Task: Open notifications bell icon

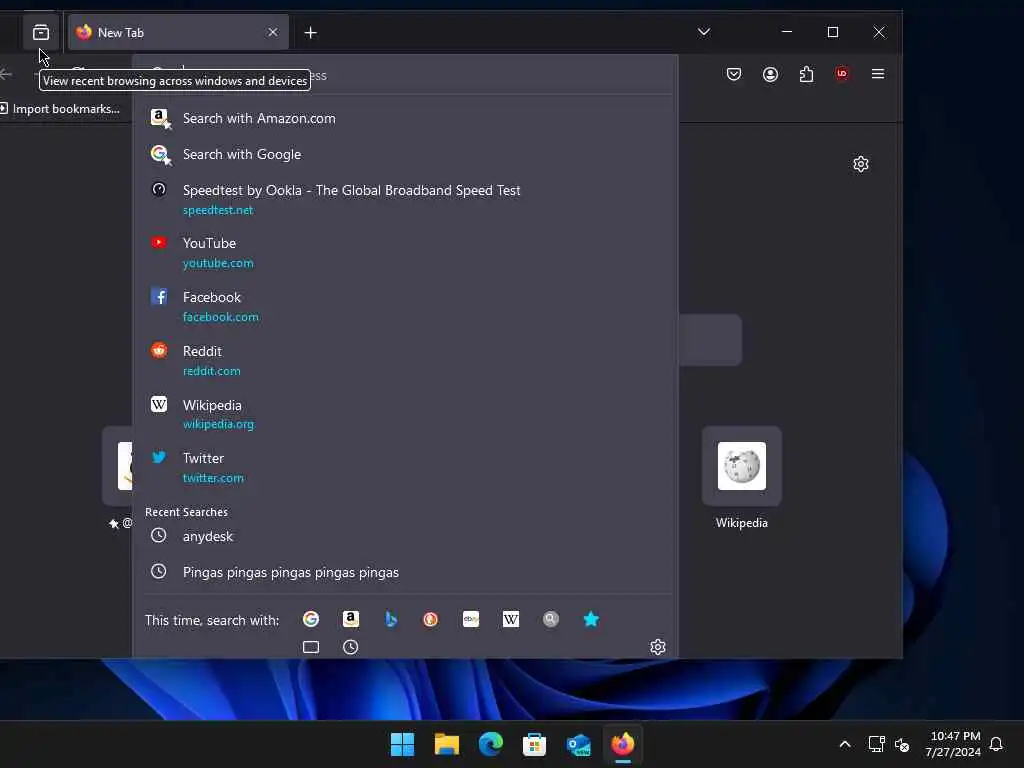Action: 996,744
